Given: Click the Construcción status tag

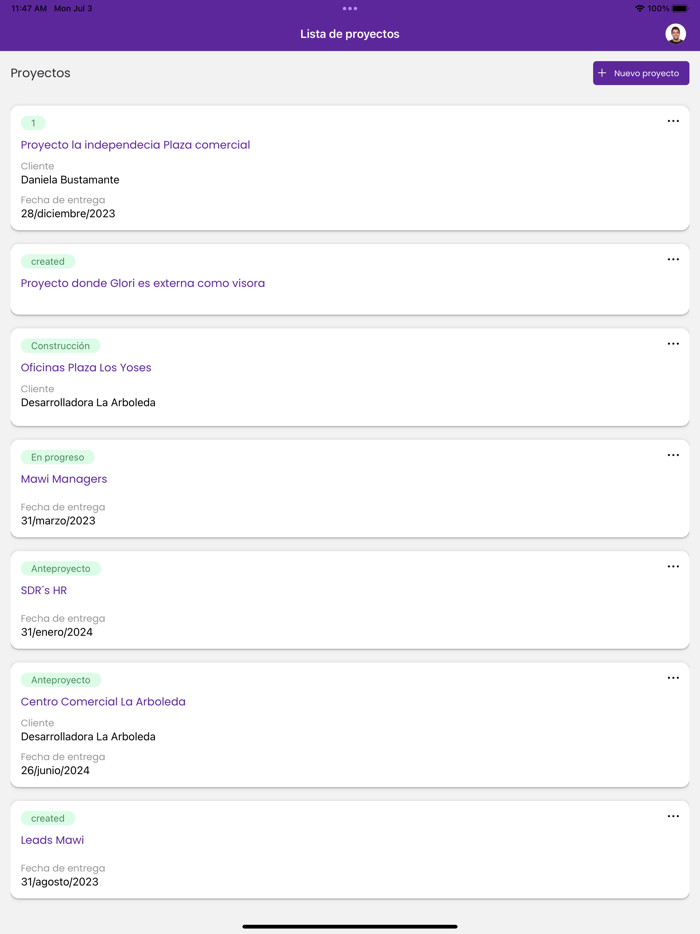Looking at the screenshot, I should 60,346.
